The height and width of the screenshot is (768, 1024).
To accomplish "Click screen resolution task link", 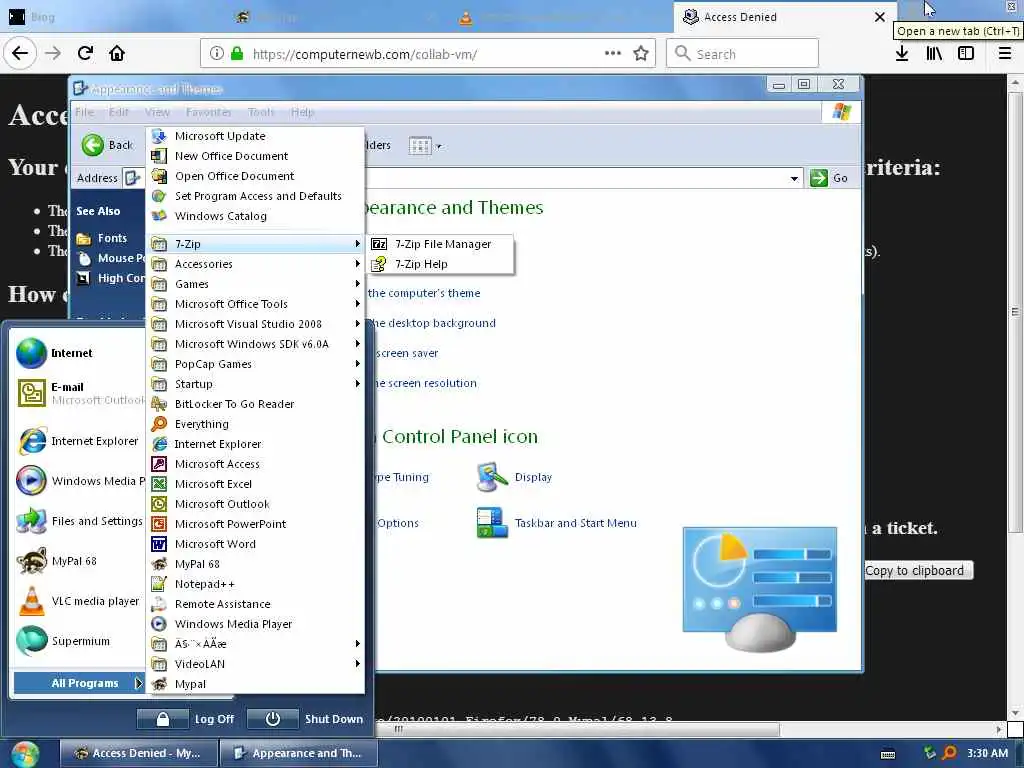I will pyautogui.click(x=425, y=383).
